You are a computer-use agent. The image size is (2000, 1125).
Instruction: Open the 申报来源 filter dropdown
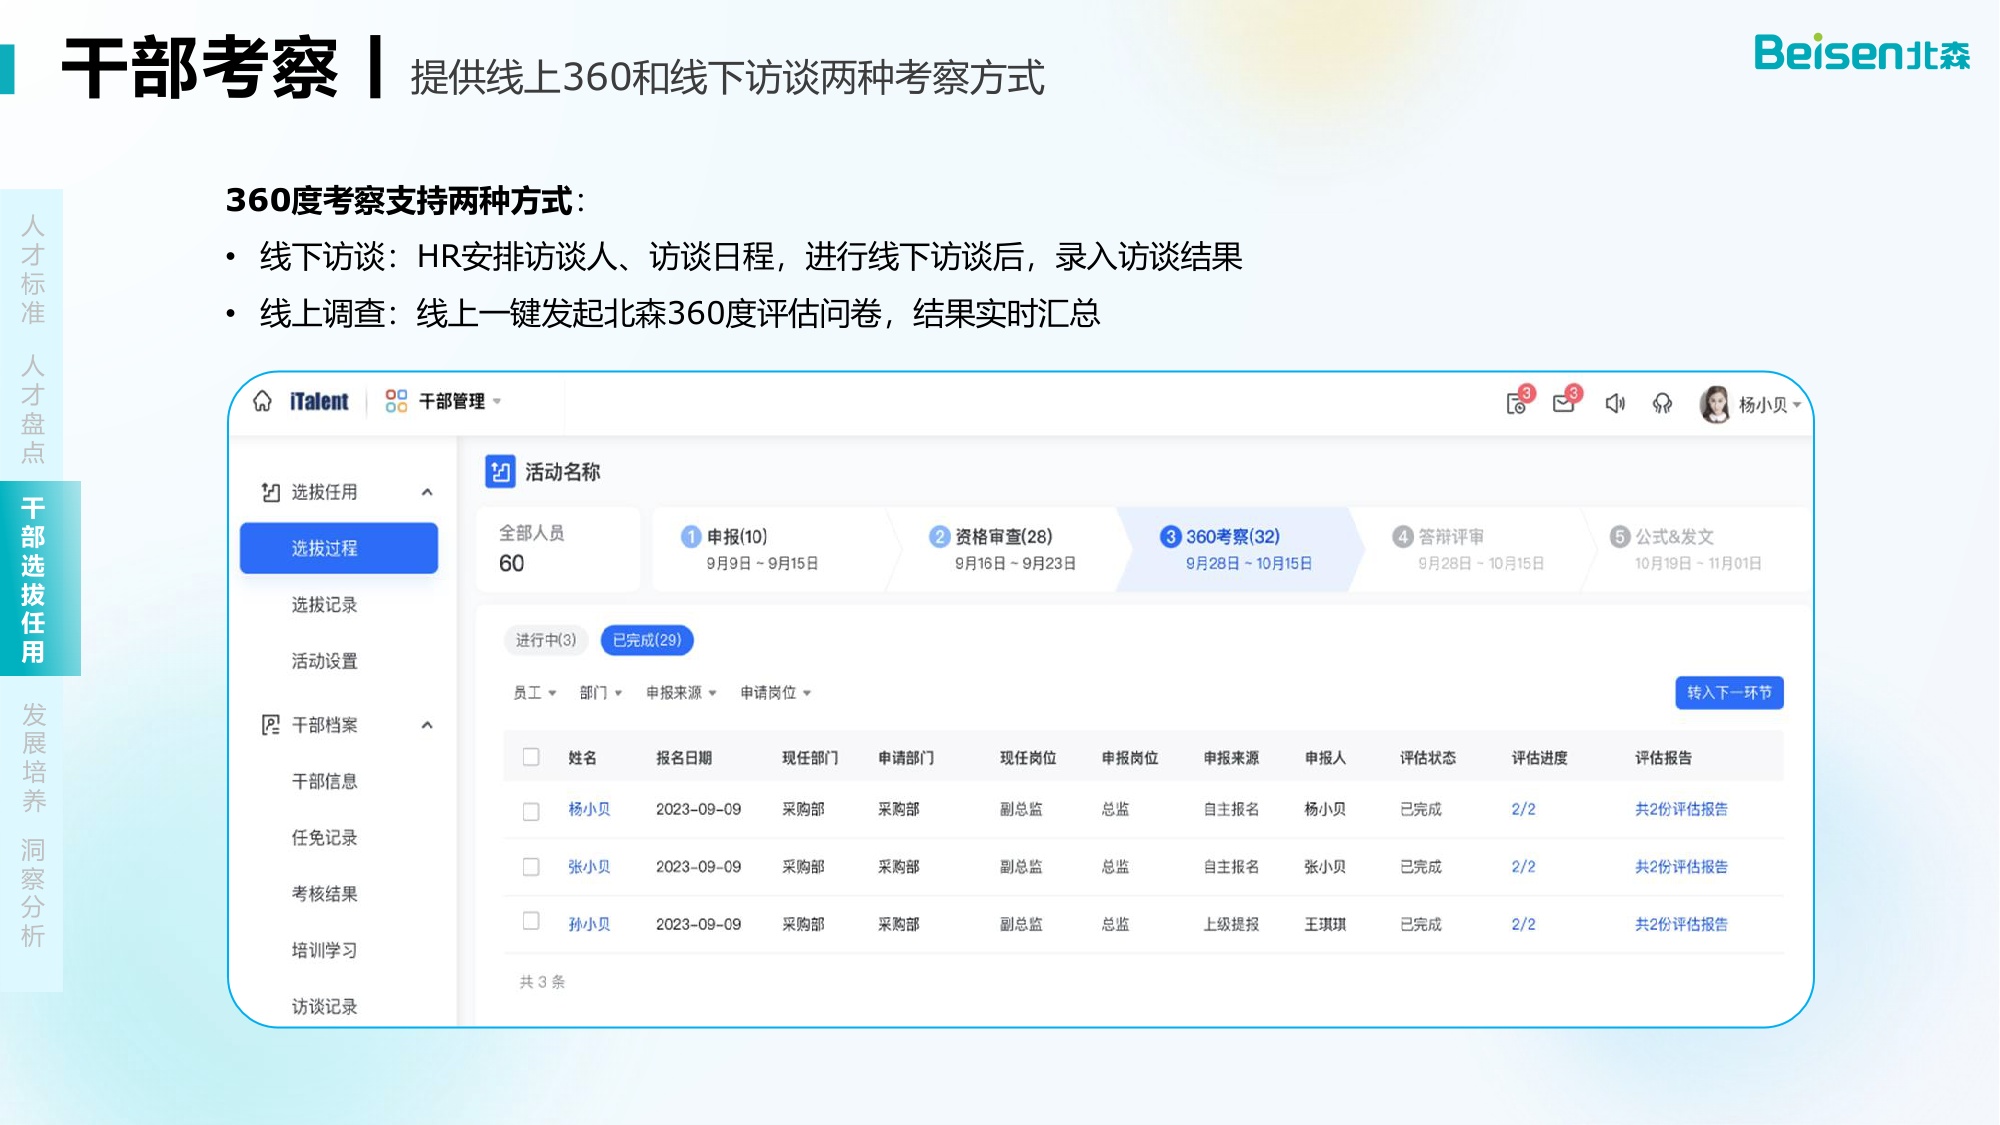click(x=681, y=692)
